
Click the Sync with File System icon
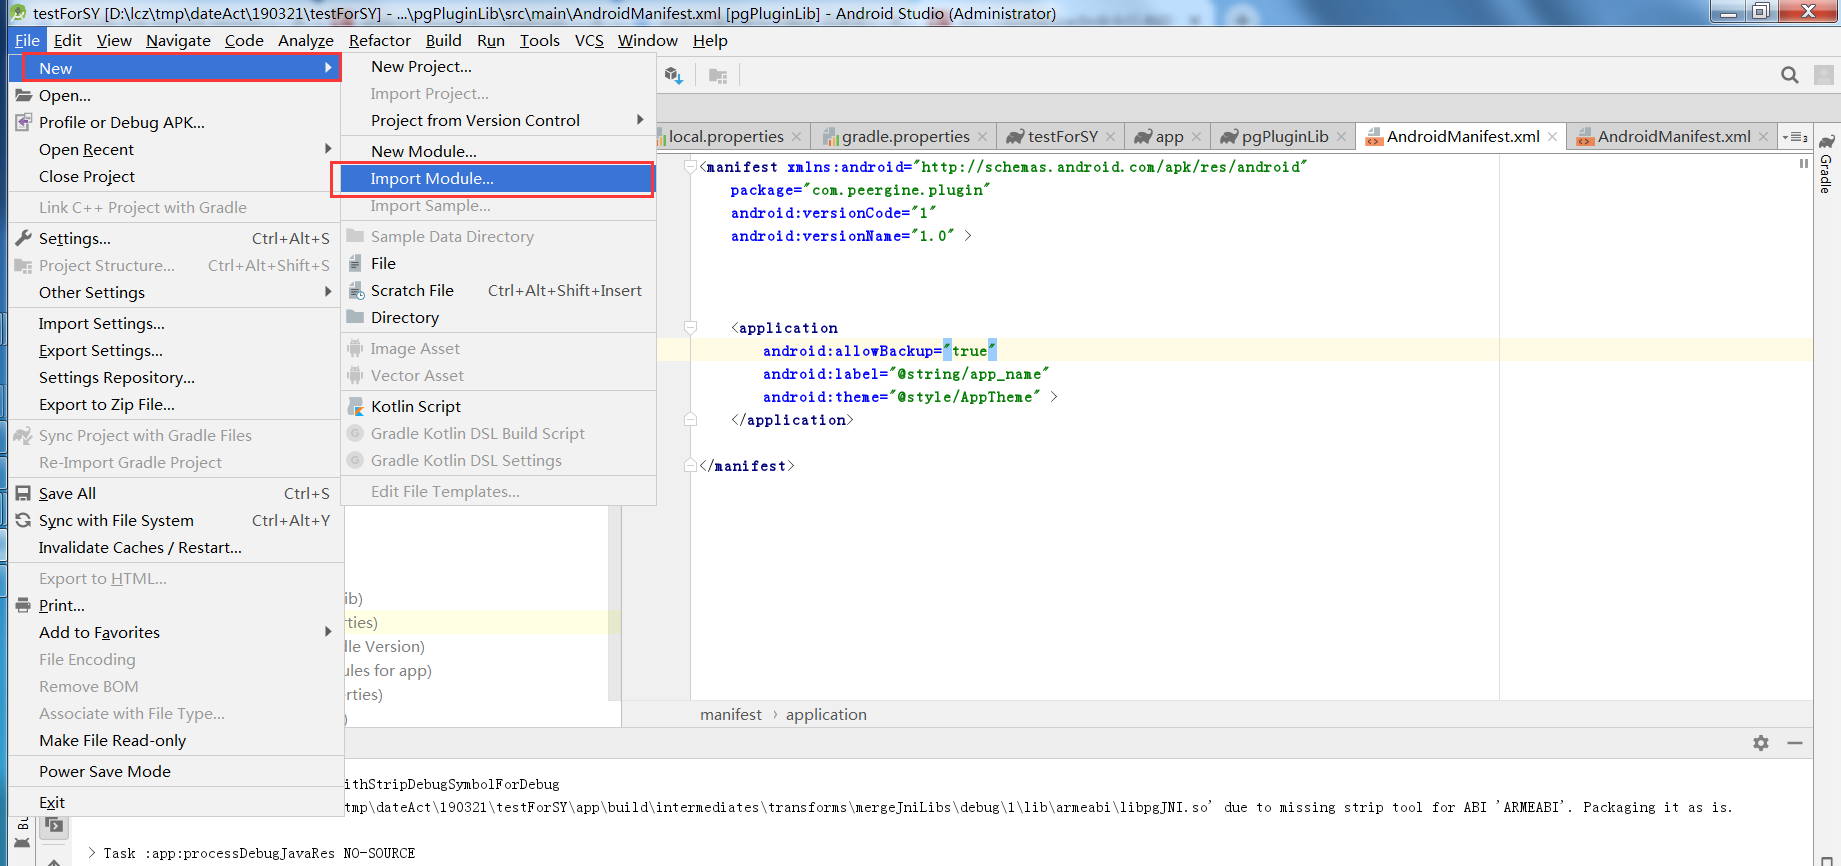pos(23,520)
